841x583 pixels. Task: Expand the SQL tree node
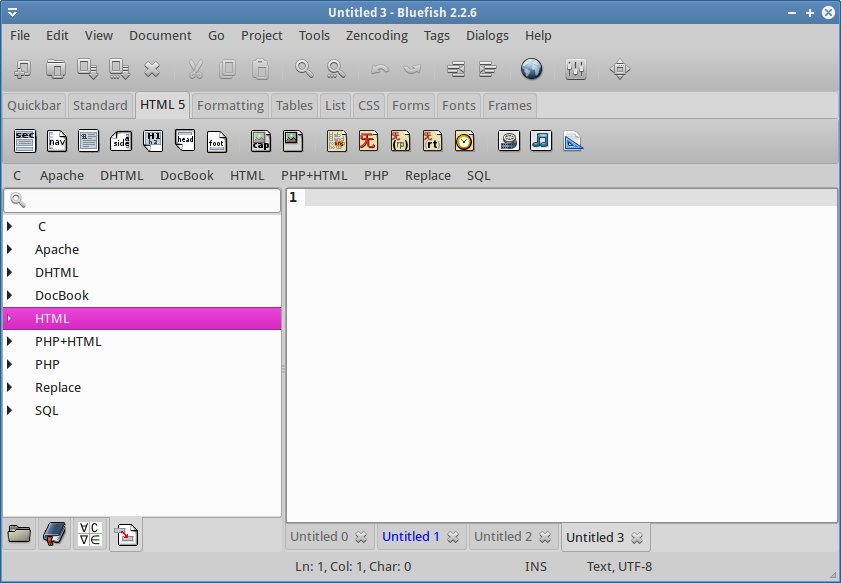pyautogui.click(x=10, y=410)
